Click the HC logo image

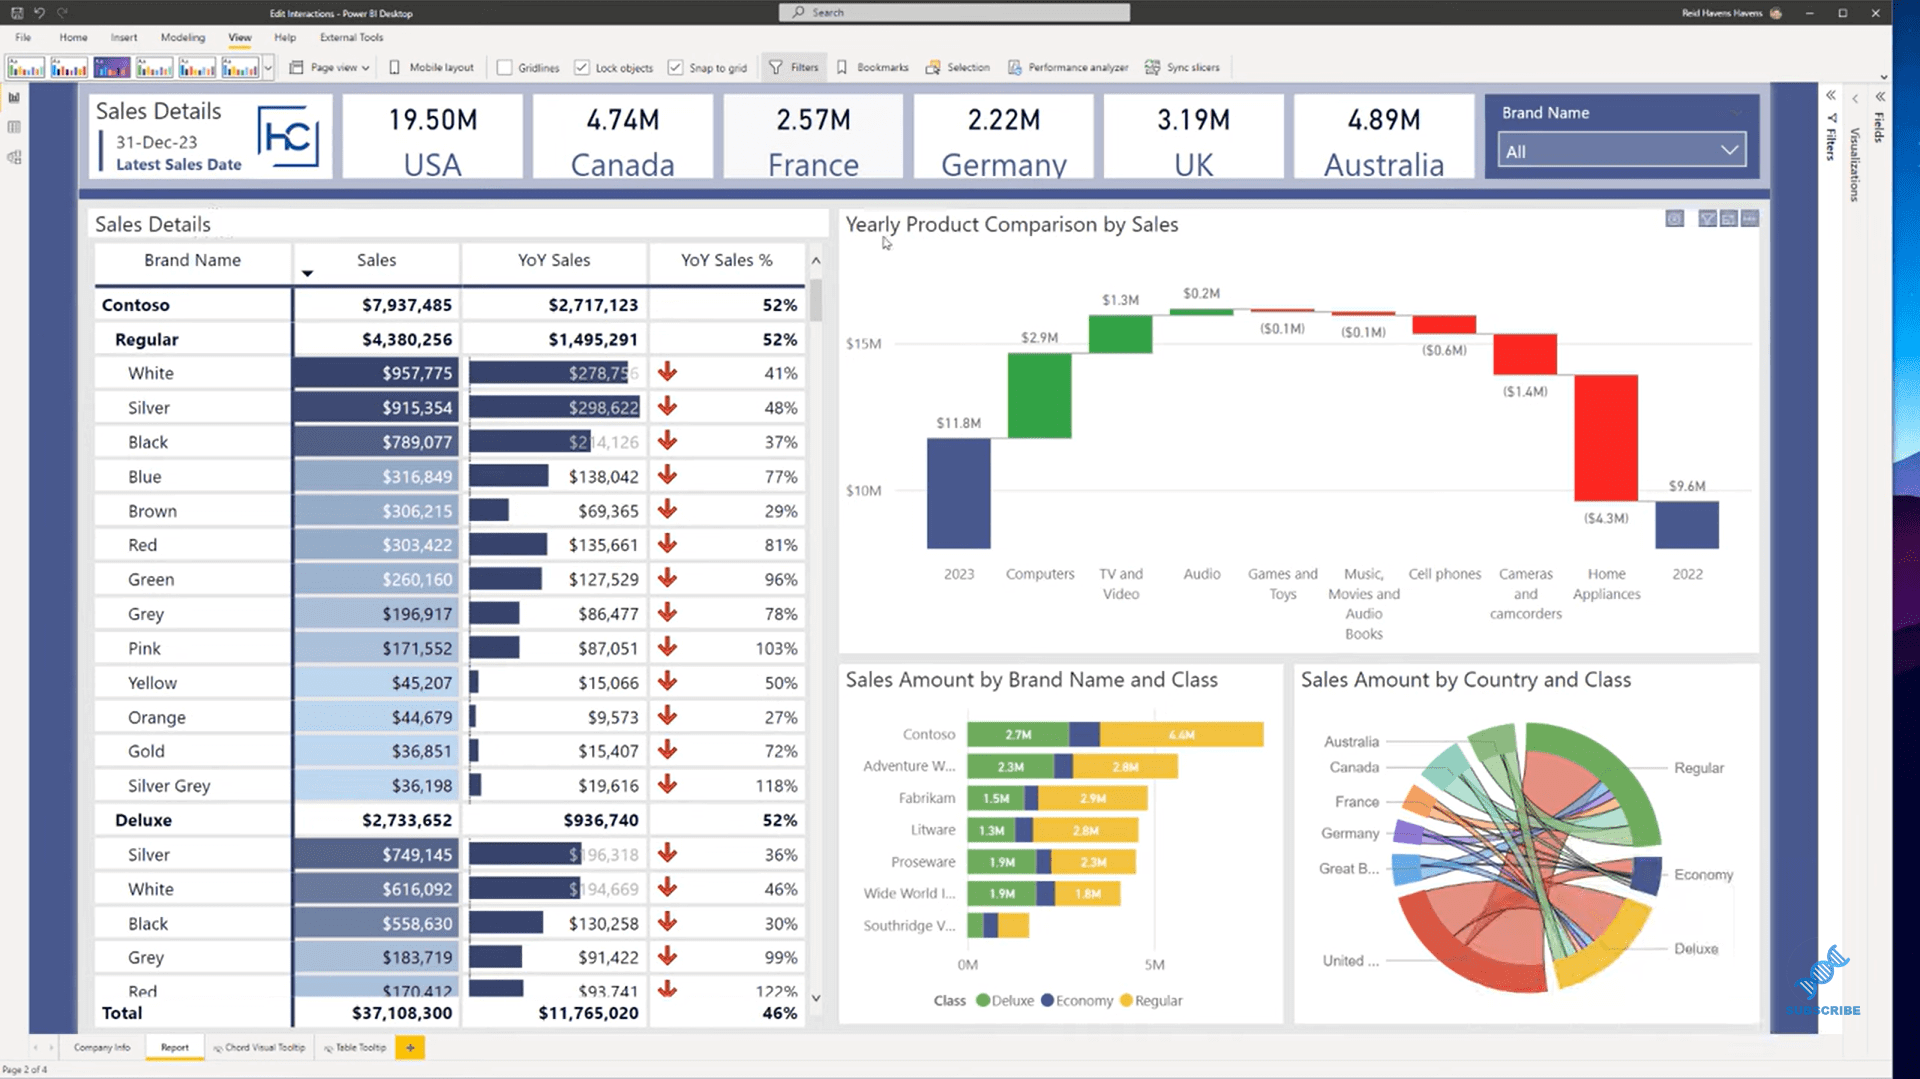(x=288, y=137)
